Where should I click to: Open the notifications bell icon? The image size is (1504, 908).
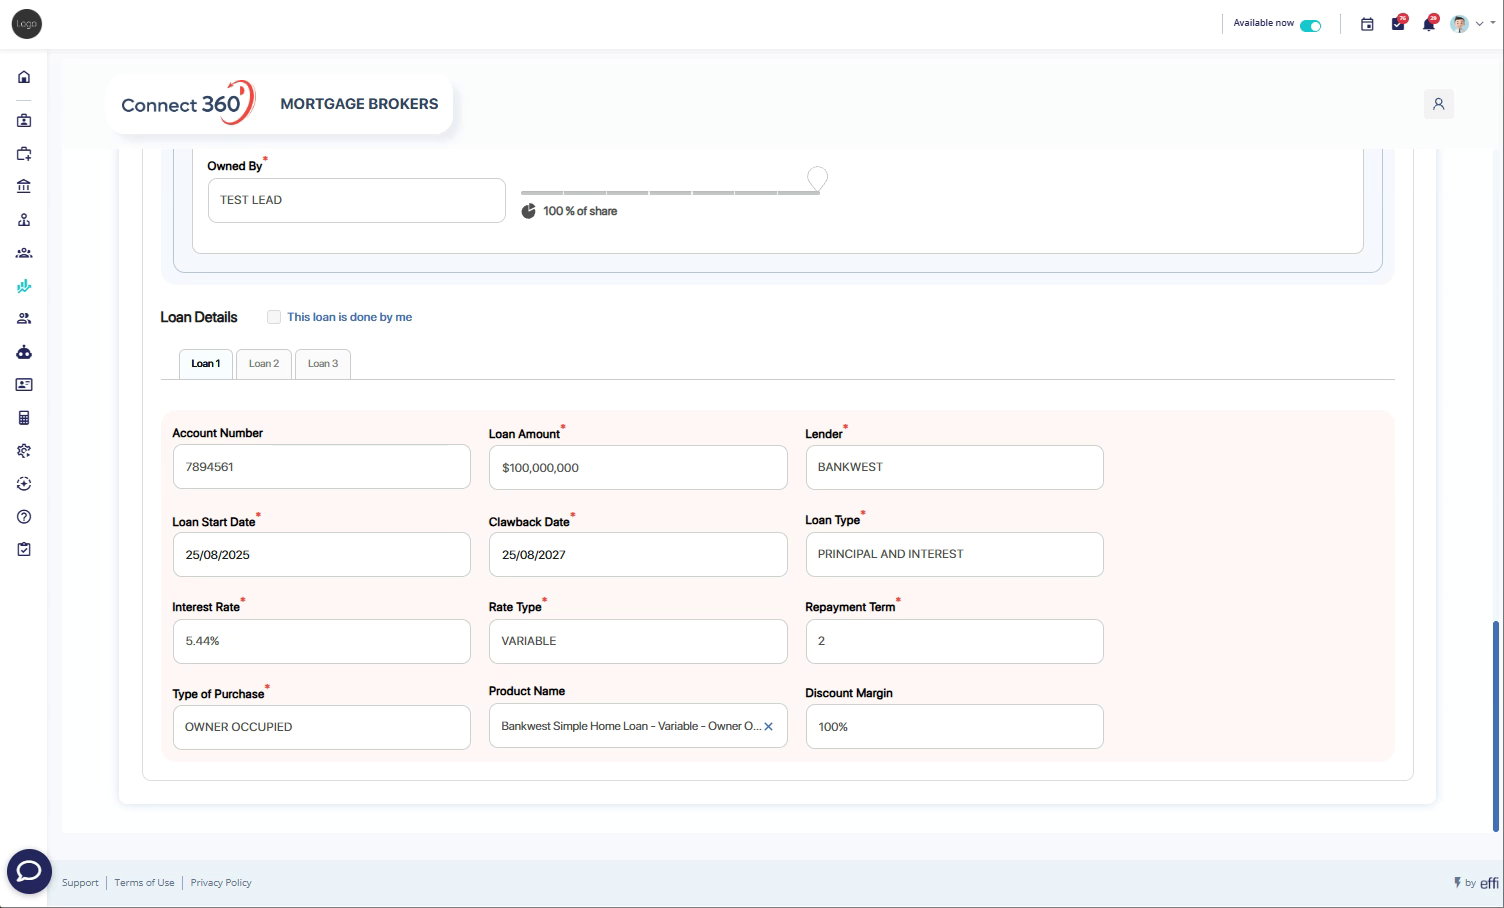(x=1429, y=24)
